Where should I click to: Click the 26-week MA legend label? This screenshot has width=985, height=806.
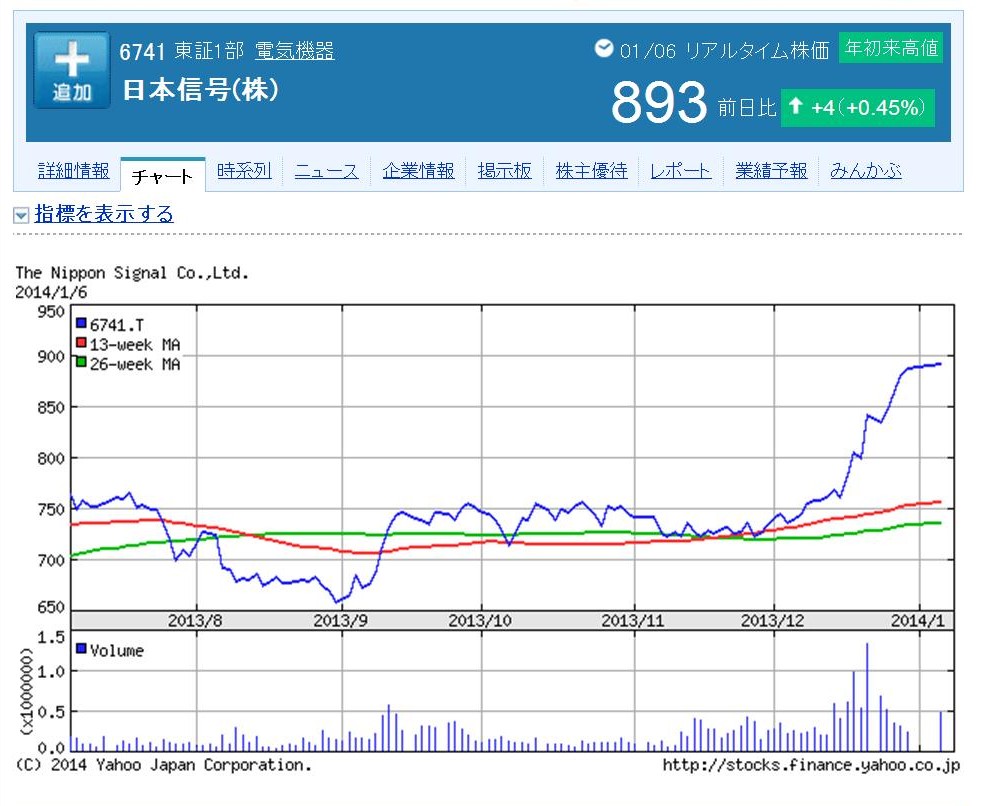tap(135, 364)
